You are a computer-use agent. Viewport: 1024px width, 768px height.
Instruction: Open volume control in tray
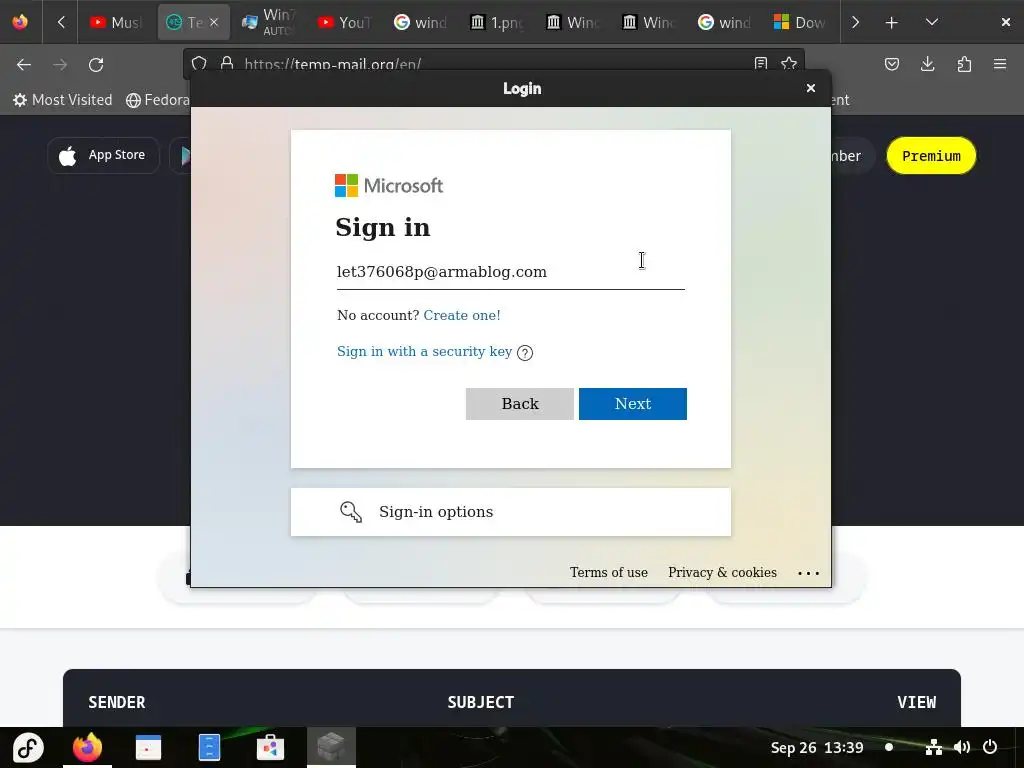961,747
